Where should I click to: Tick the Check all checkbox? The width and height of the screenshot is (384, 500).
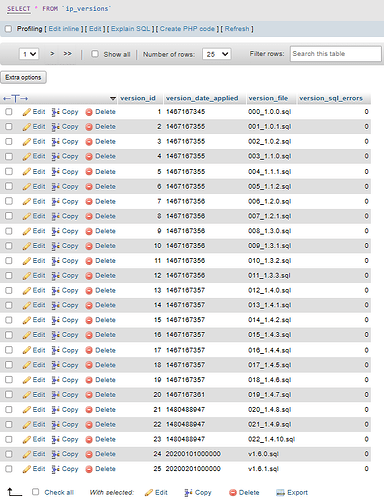pyautogui.click(x=35, y=492)
